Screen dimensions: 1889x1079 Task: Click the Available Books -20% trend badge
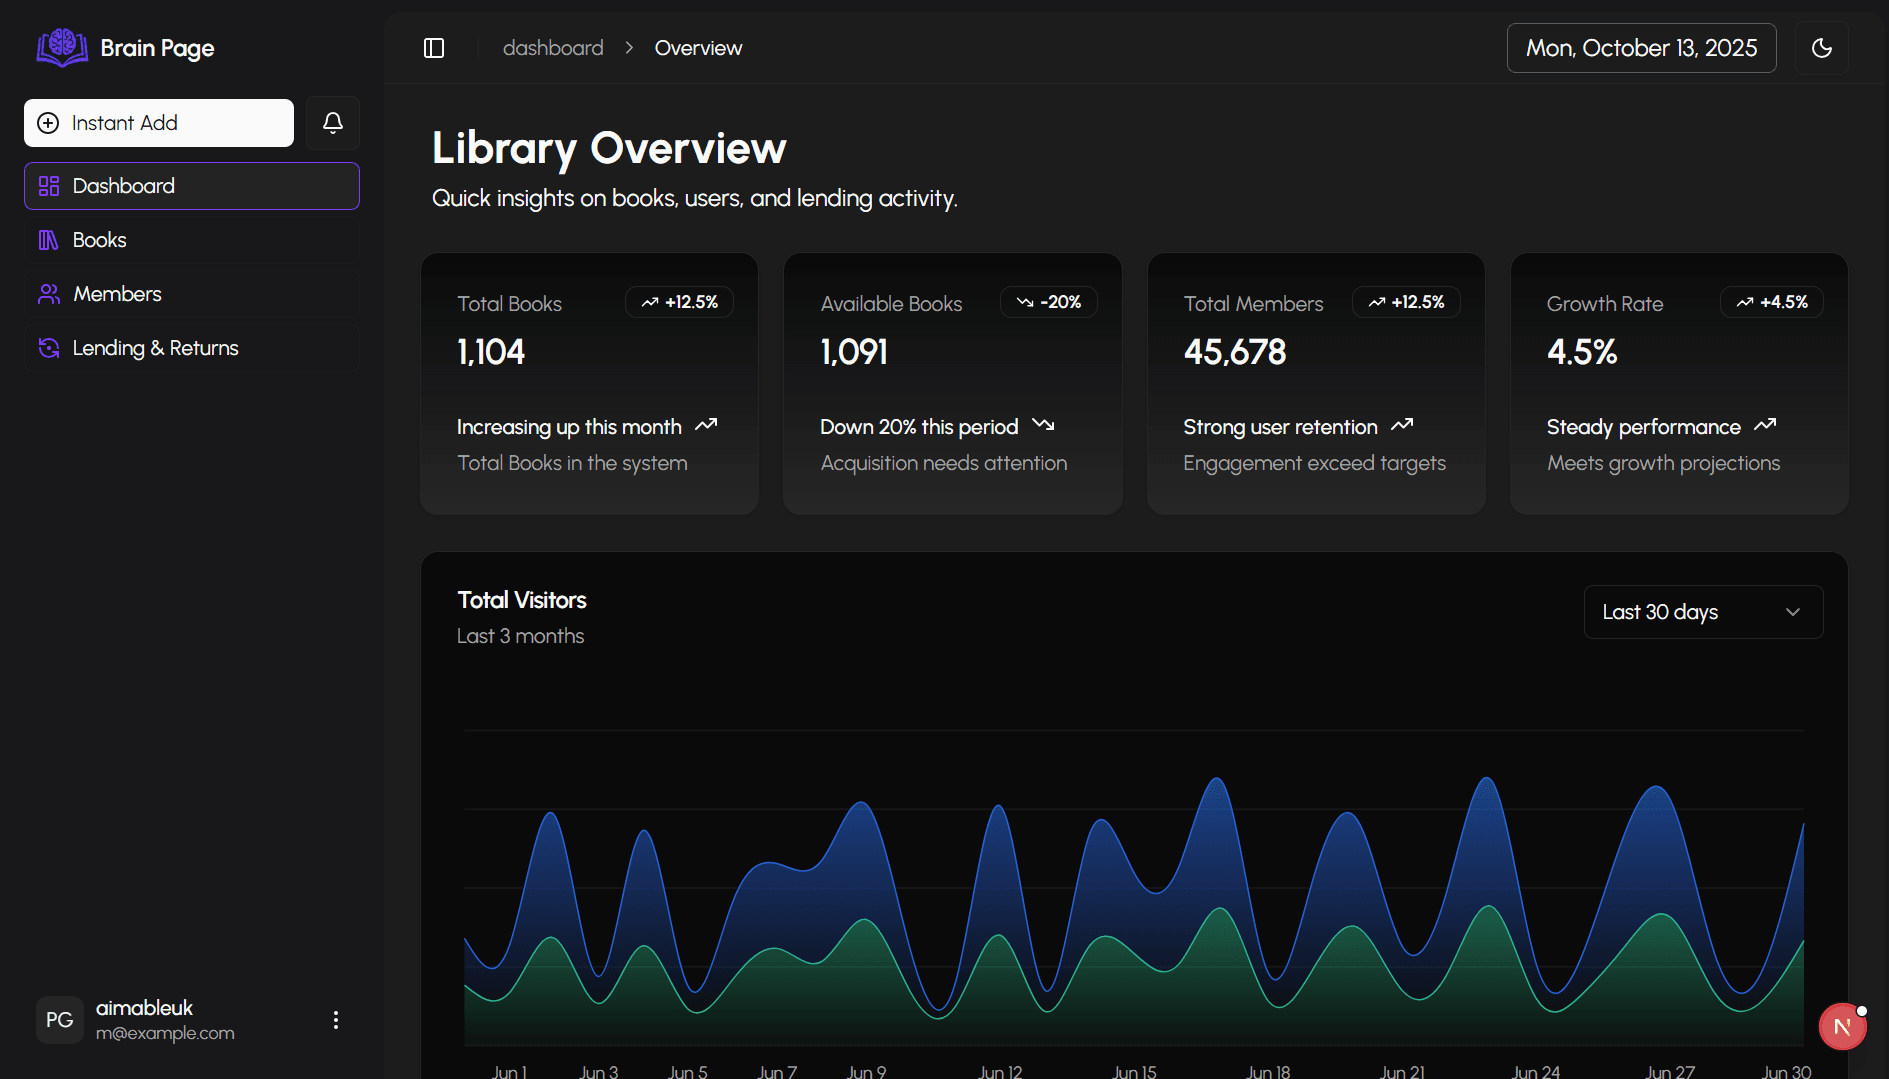(x=1049, y=302)
